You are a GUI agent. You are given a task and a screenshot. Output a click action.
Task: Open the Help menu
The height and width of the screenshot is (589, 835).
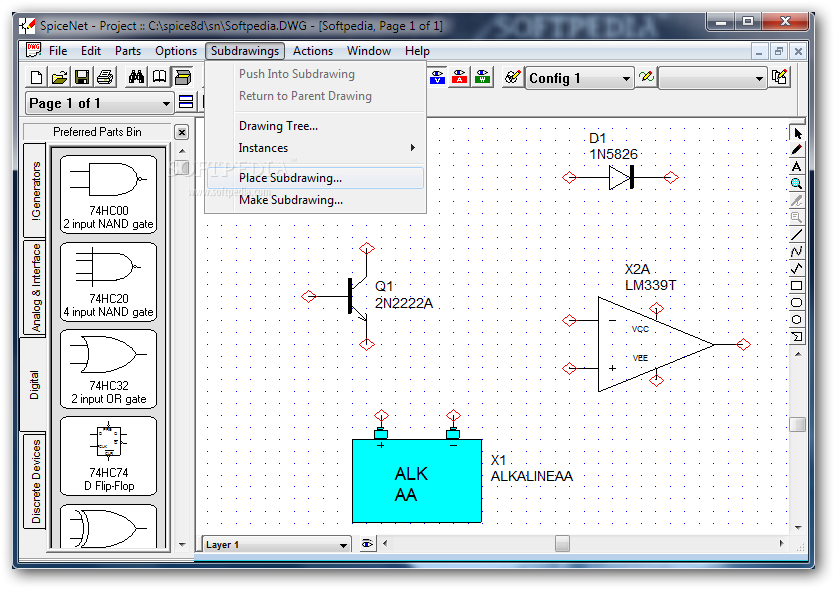click(417, 51)
